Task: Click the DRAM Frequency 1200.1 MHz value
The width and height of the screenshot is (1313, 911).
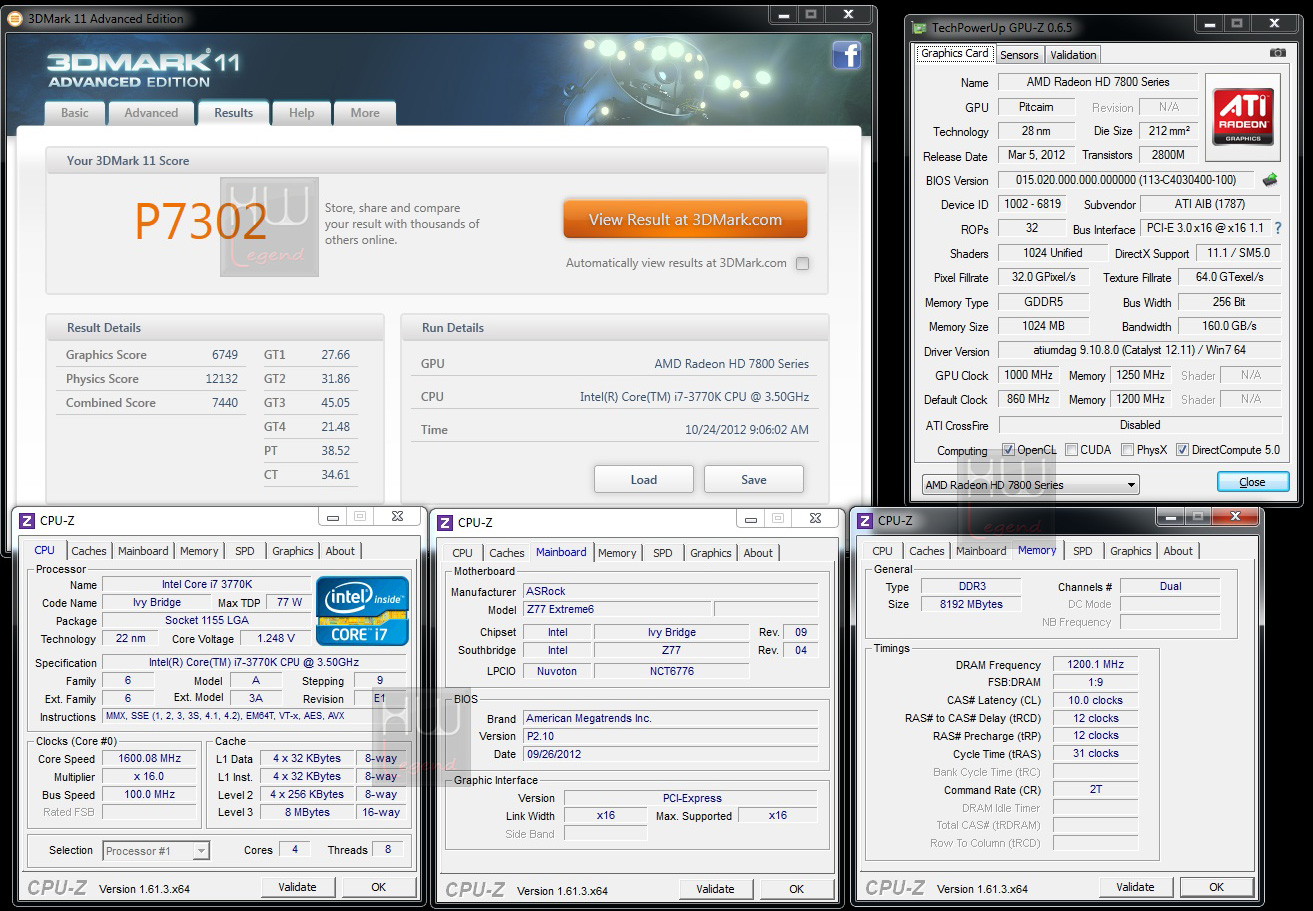Action: pyautogui.click(x=1095, y=665)
